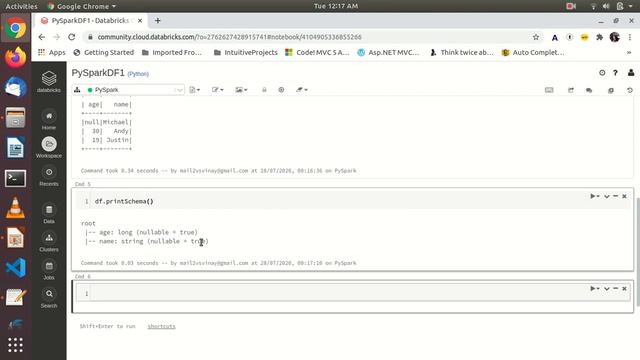Open the help question mark icon
This screenshot has width=640, height=360.
click(x=615, y=73)
